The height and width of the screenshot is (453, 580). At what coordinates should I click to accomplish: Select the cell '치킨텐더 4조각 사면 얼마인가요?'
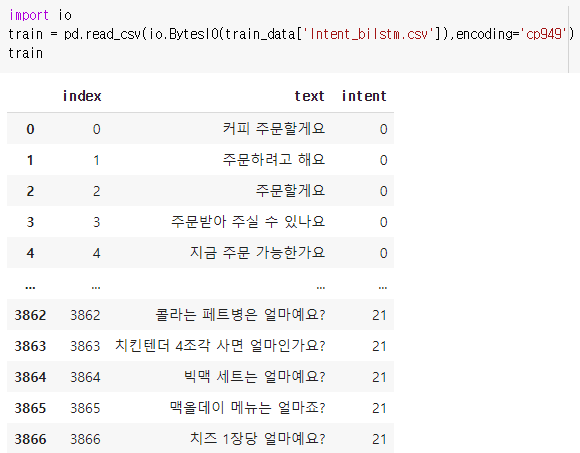tap(220, 346)
